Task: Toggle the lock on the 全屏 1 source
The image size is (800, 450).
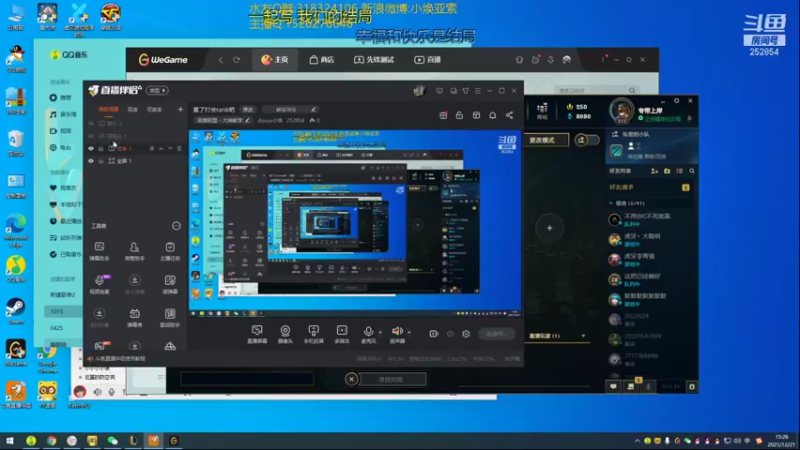Action: point(101,161)
